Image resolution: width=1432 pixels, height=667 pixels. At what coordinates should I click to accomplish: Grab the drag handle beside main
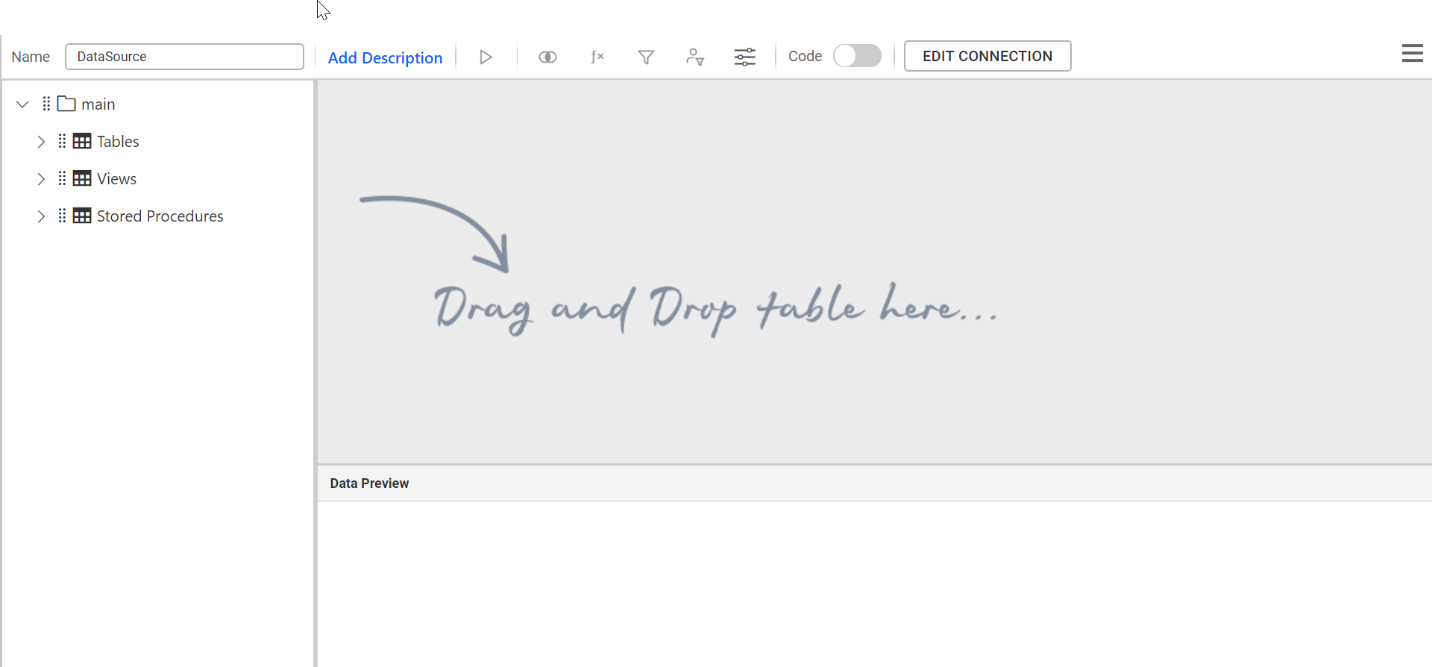point(46,104)
